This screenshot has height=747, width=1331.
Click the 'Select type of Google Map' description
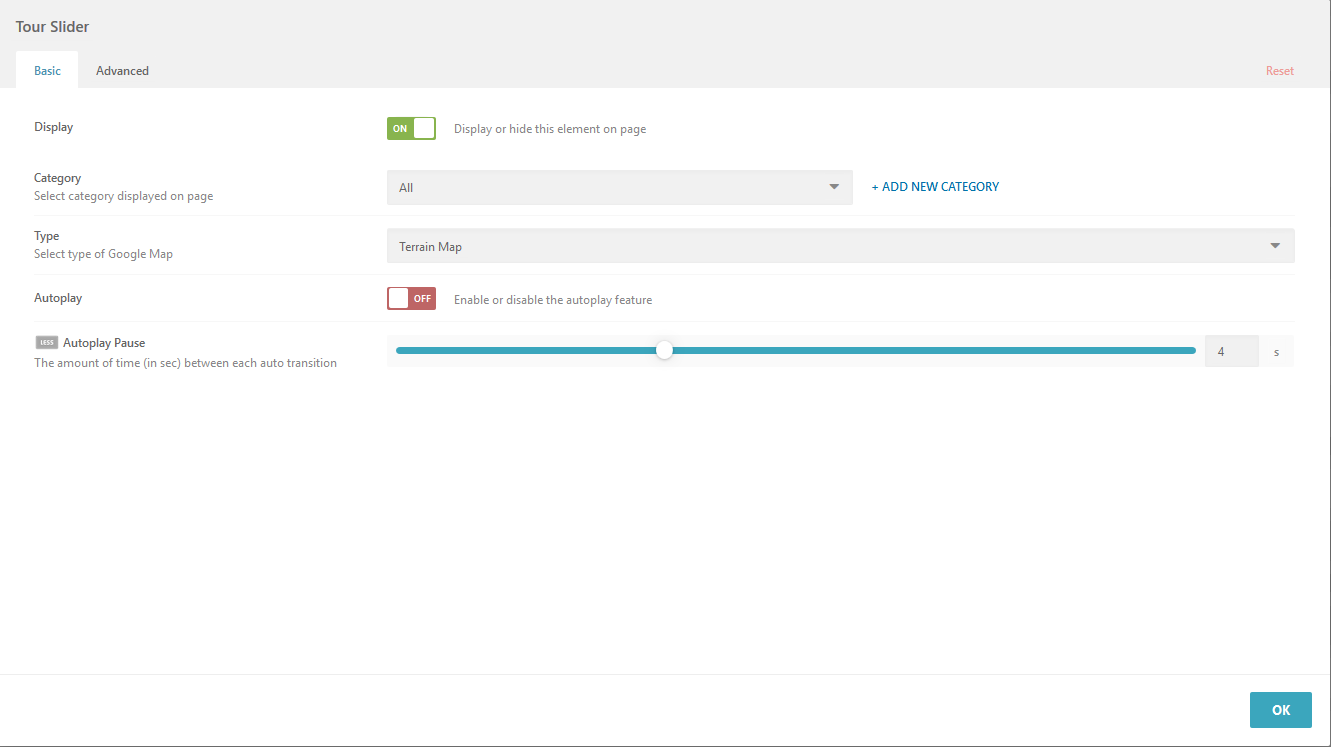coord(103,254)
